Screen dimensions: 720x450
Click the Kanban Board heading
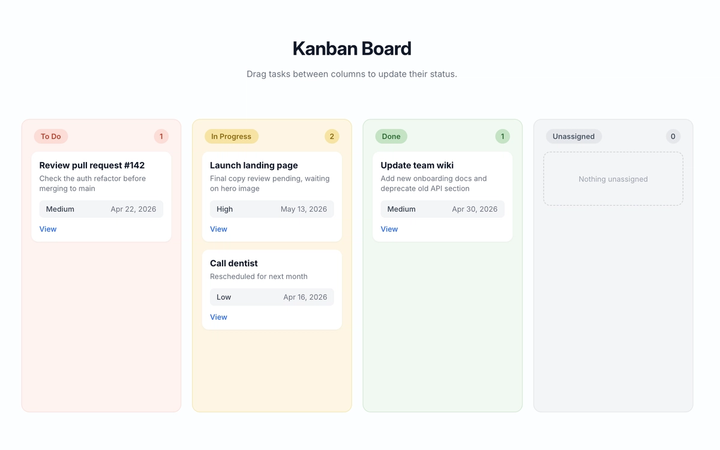[x=352, y=49]
